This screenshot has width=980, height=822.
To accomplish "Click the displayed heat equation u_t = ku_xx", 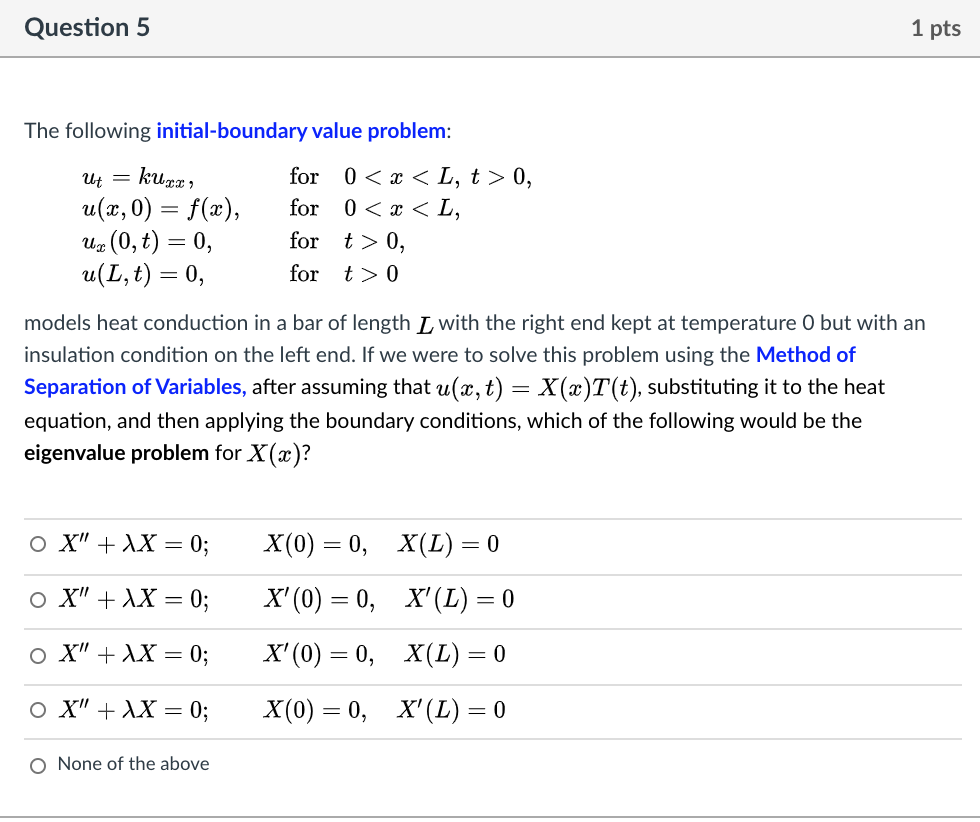I will point(125,176).
